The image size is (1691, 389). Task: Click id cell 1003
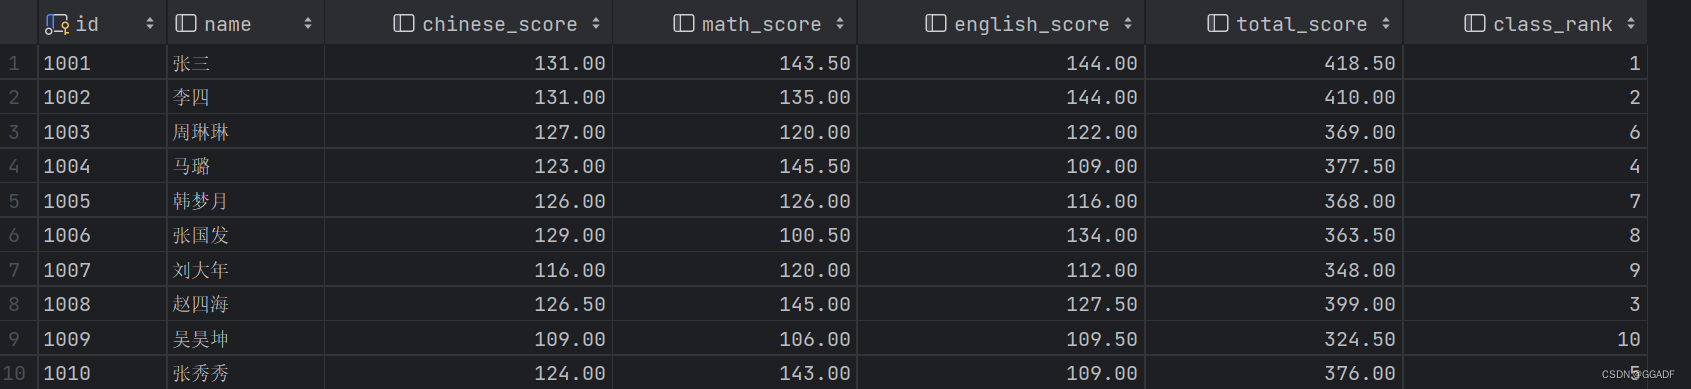(x=102, y=132)
